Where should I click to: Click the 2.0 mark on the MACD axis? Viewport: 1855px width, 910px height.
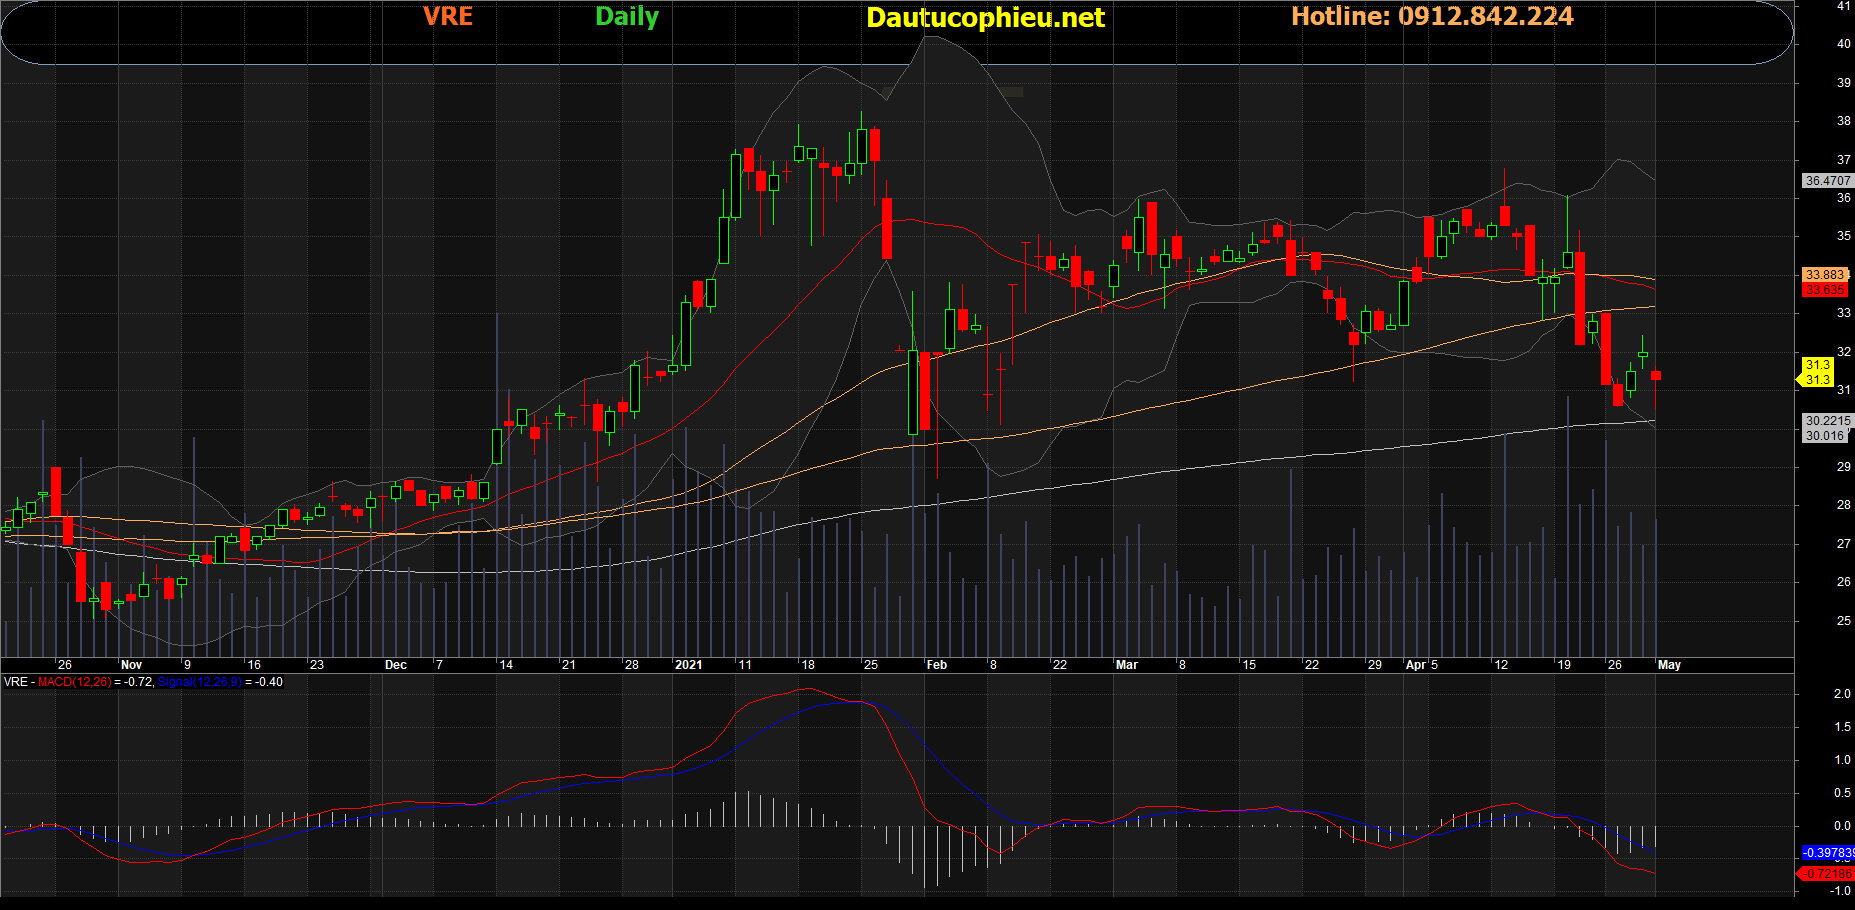(x=1842, y=694)
